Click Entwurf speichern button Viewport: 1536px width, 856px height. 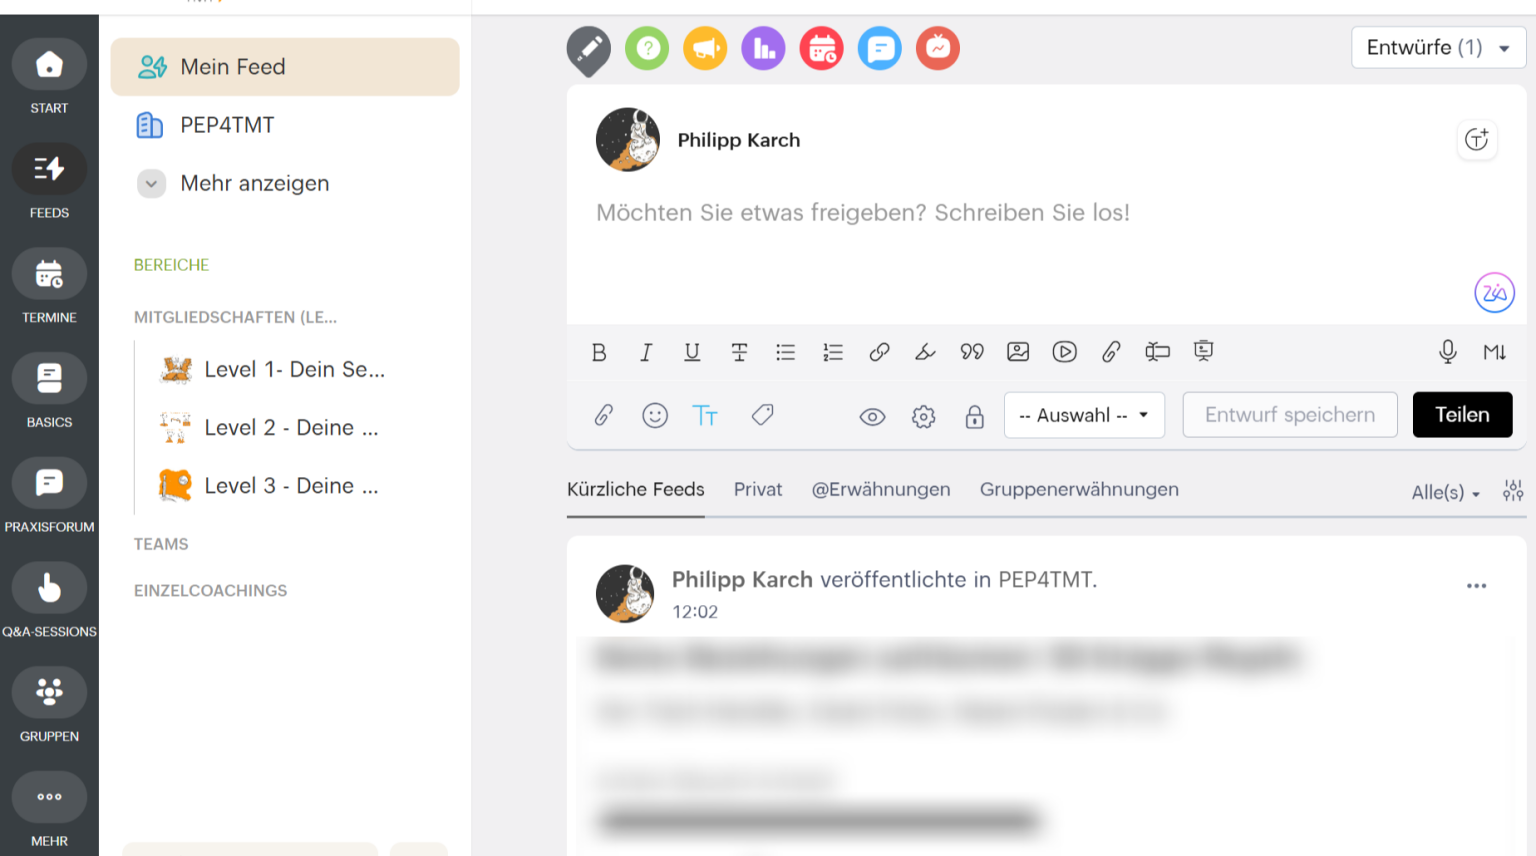click(1289, 415)
